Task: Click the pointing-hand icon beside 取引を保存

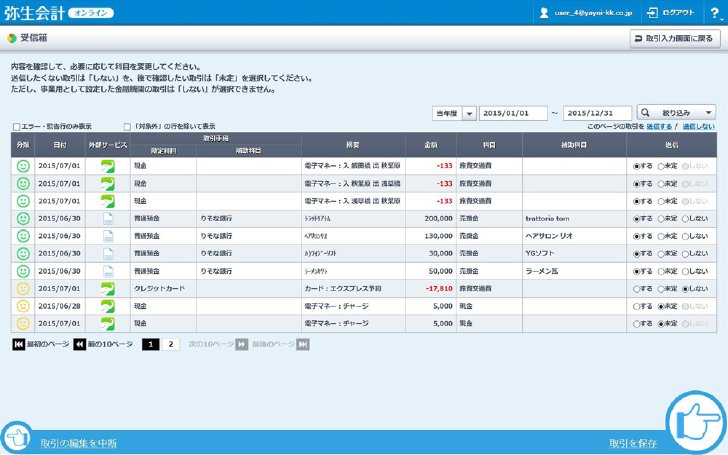Action: 697,422
